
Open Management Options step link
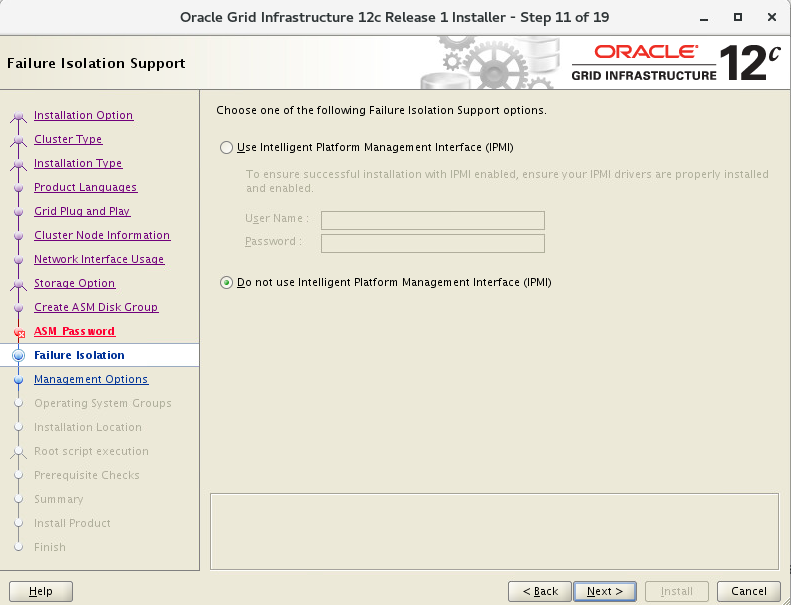(x=91, y=379)
